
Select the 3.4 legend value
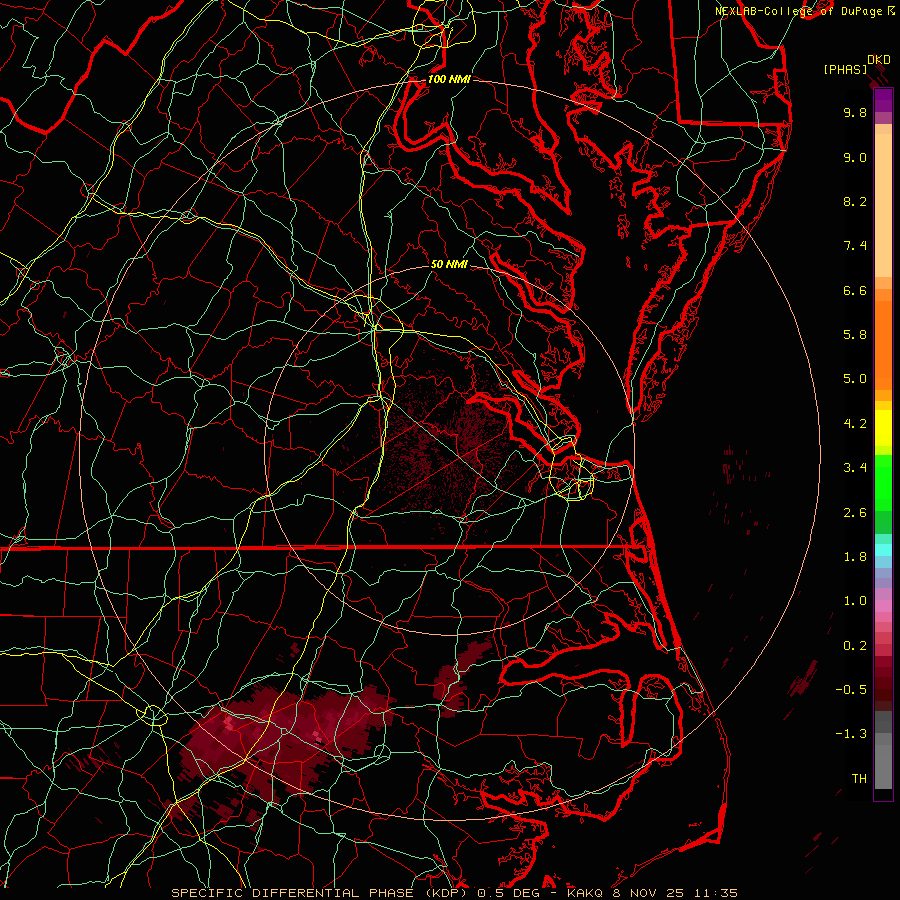coord(855,468)
